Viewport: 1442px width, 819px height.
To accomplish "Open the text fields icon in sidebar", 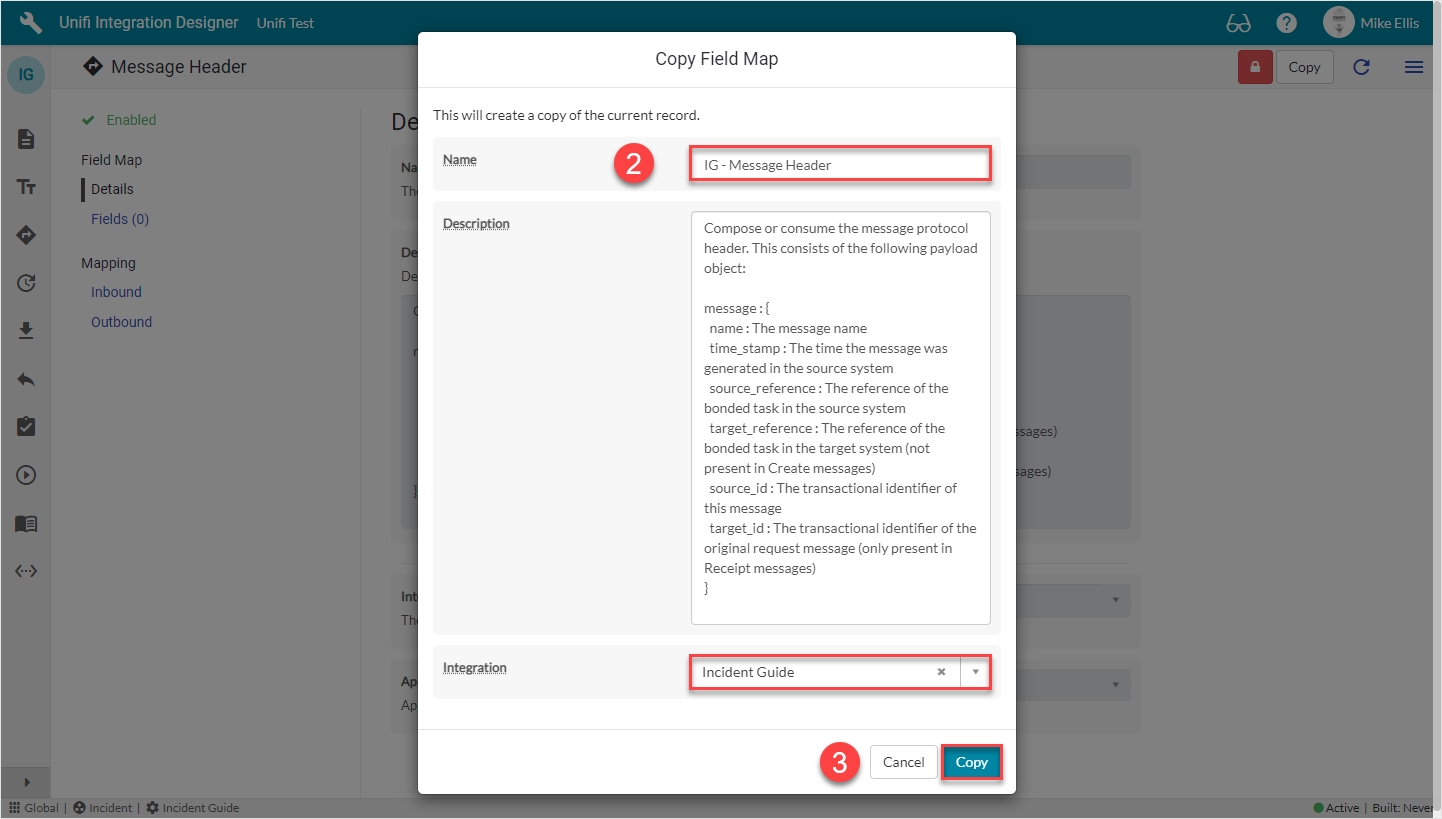I will tap(26, 187).
